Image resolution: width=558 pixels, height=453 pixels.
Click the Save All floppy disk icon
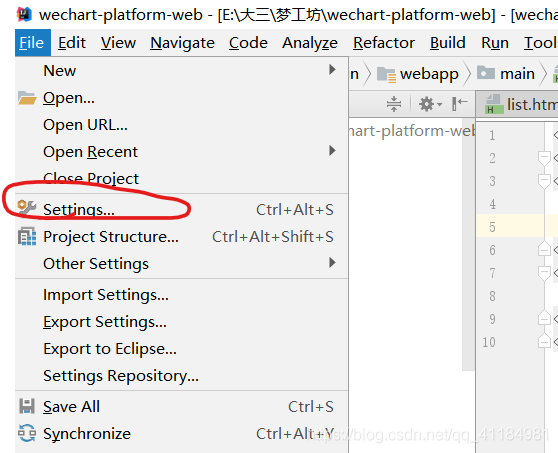[27, 406]
